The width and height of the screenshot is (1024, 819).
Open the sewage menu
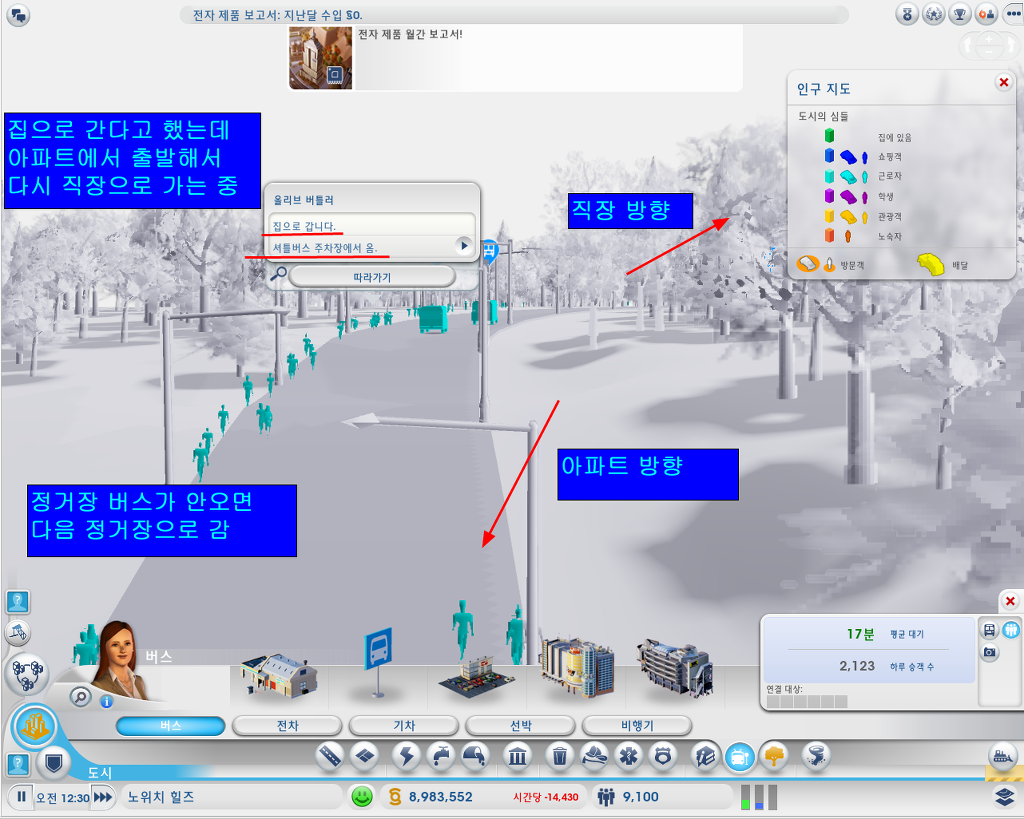click(475, 756)
